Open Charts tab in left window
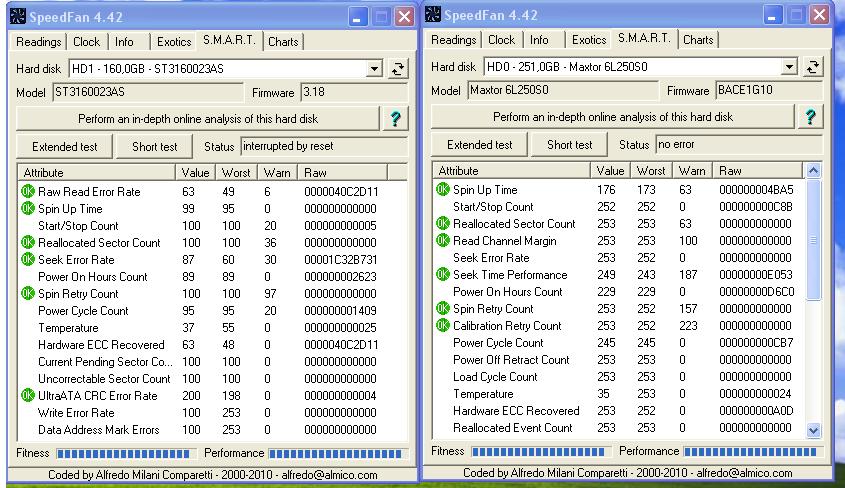Screen dimensions: 845x488 283,41
